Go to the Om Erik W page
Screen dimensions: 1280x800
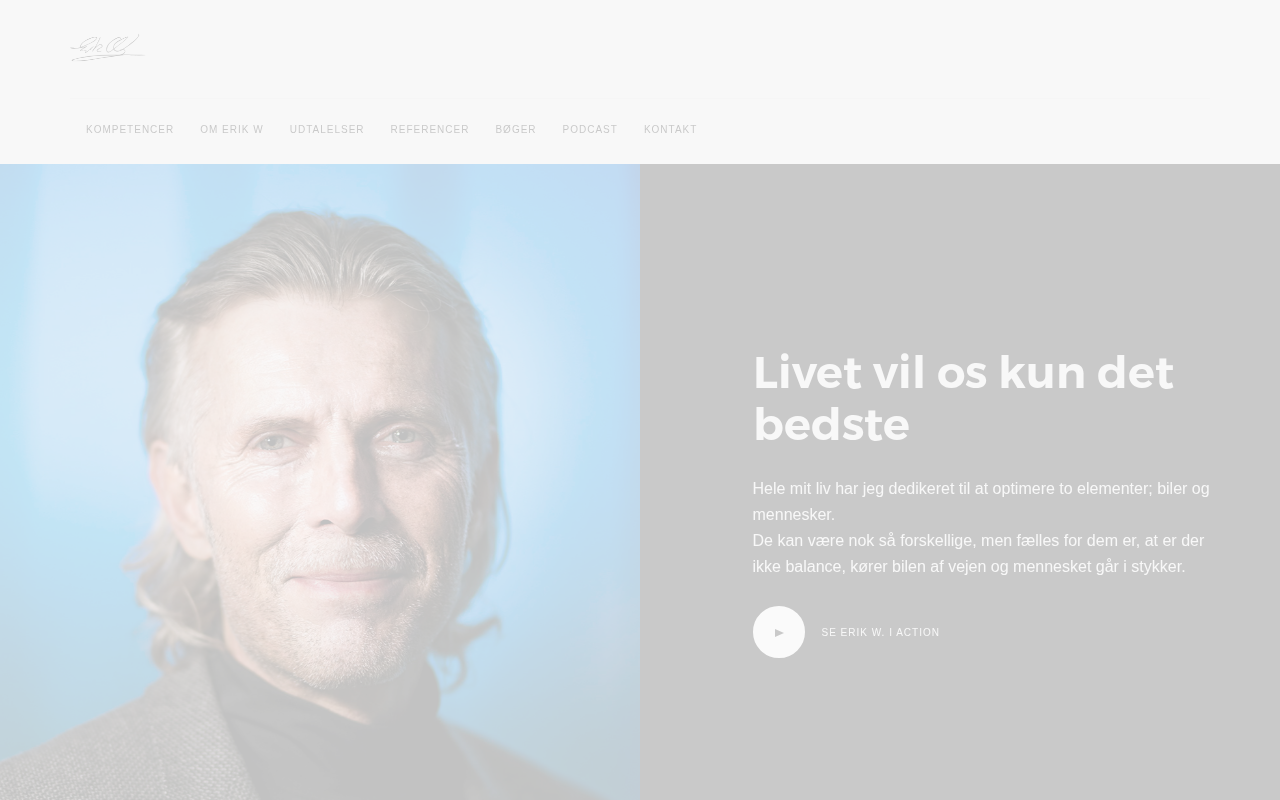pyautogui.click(x=232, y=130)
